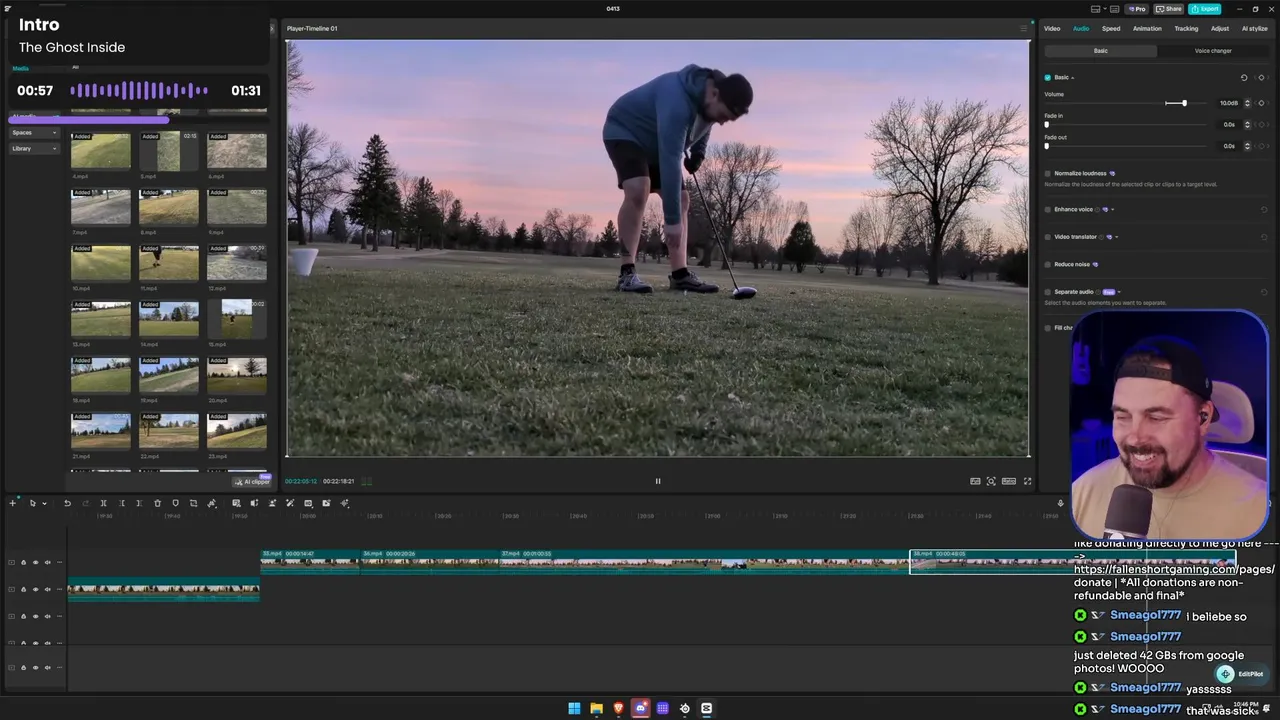Viewport: 1280px width, 720px height.
Task: Enable Separate audio checkbox
Action: point(1048,292)
